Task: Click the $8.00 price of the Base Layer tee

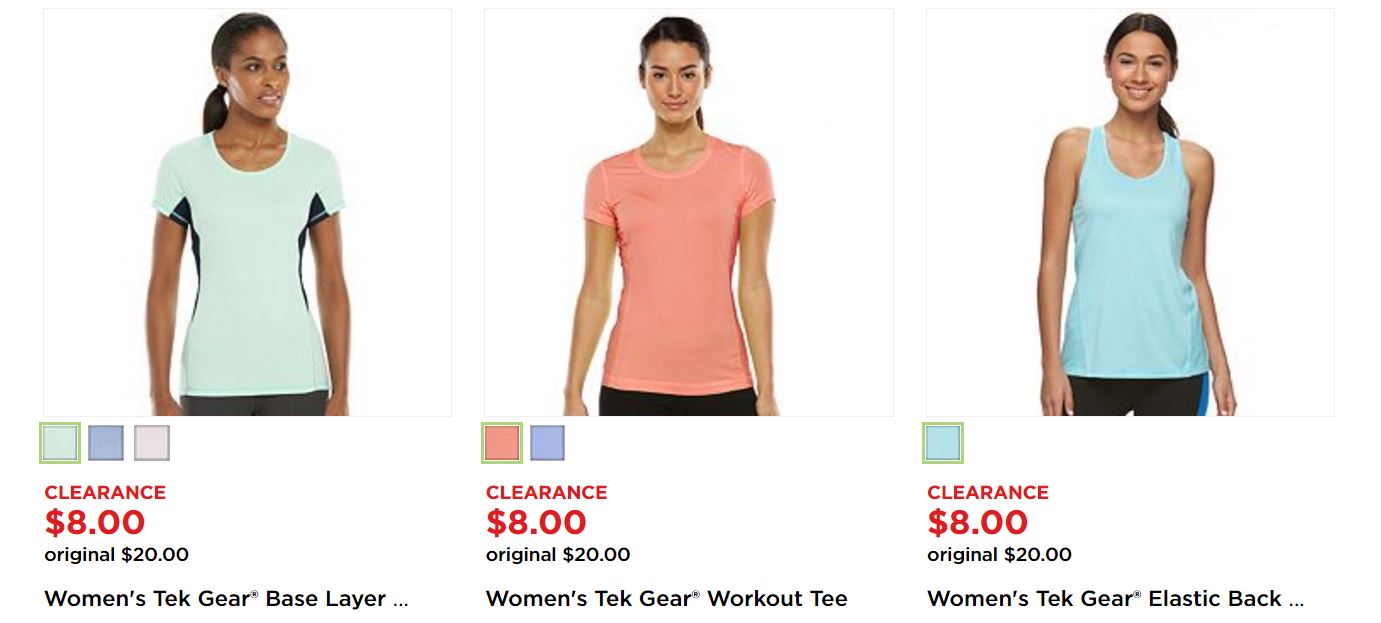Action: [x=95, y=522]
